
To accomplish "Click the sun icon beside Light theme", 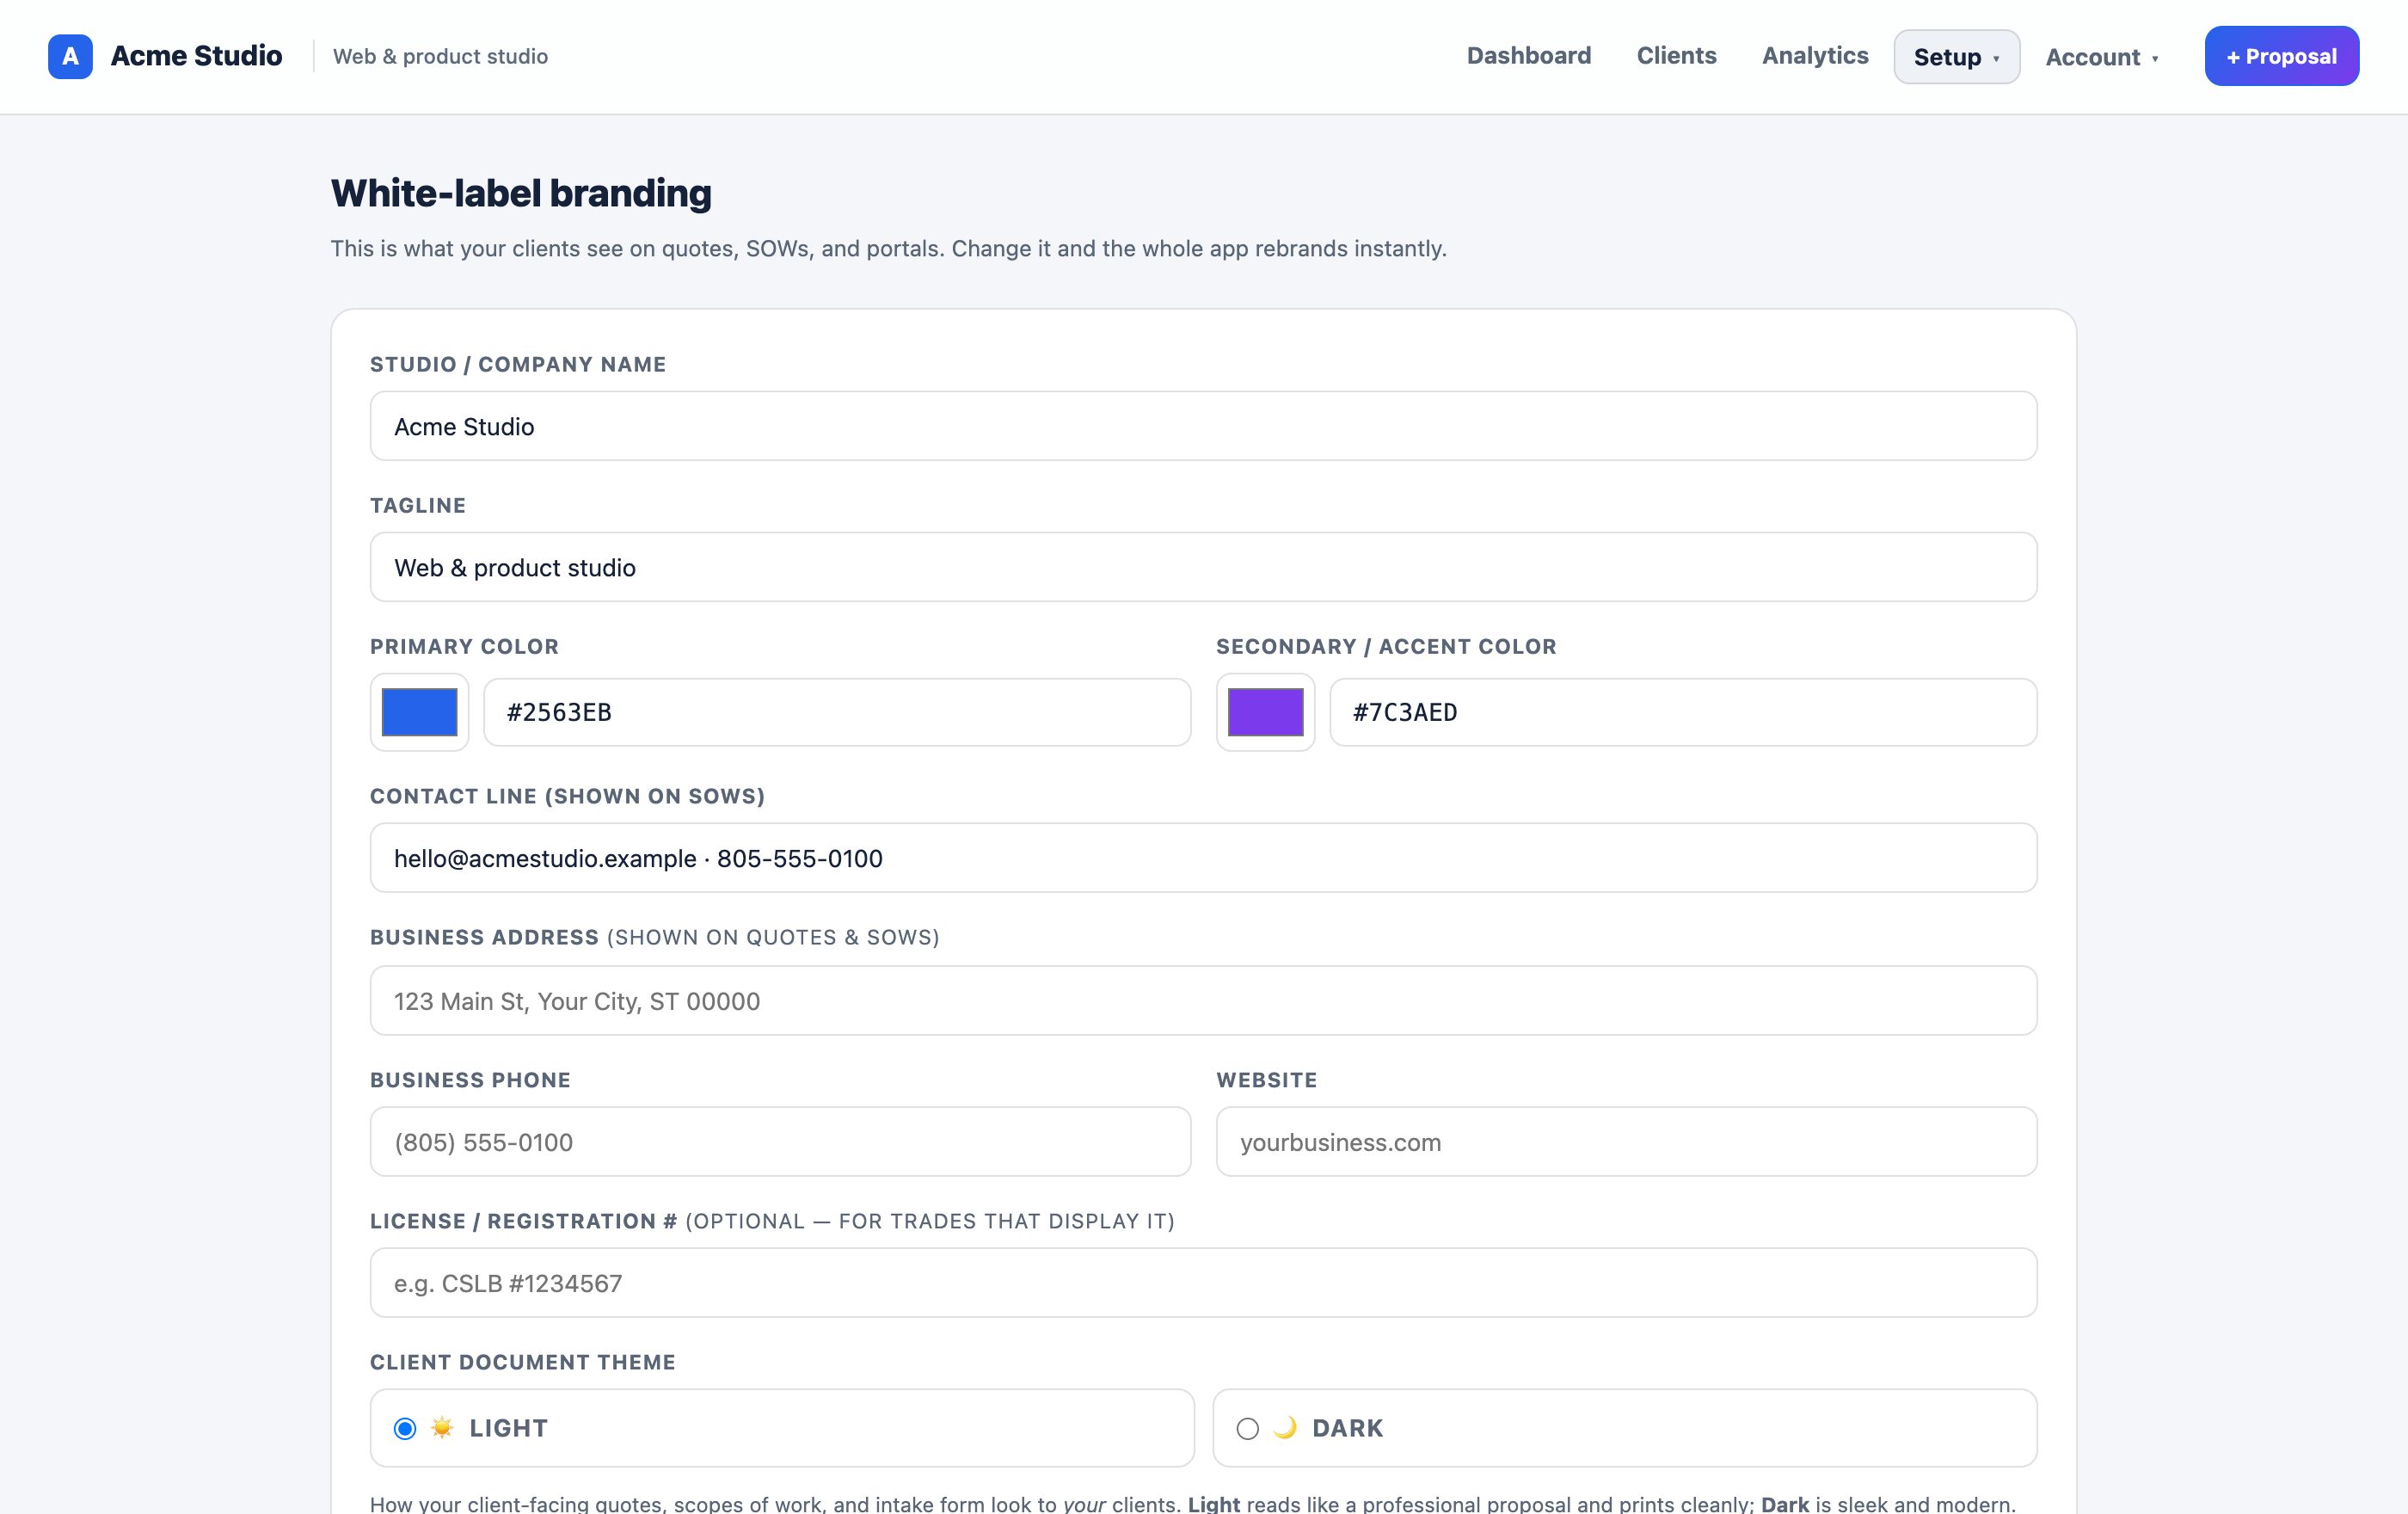I will tap(442, 1428).
